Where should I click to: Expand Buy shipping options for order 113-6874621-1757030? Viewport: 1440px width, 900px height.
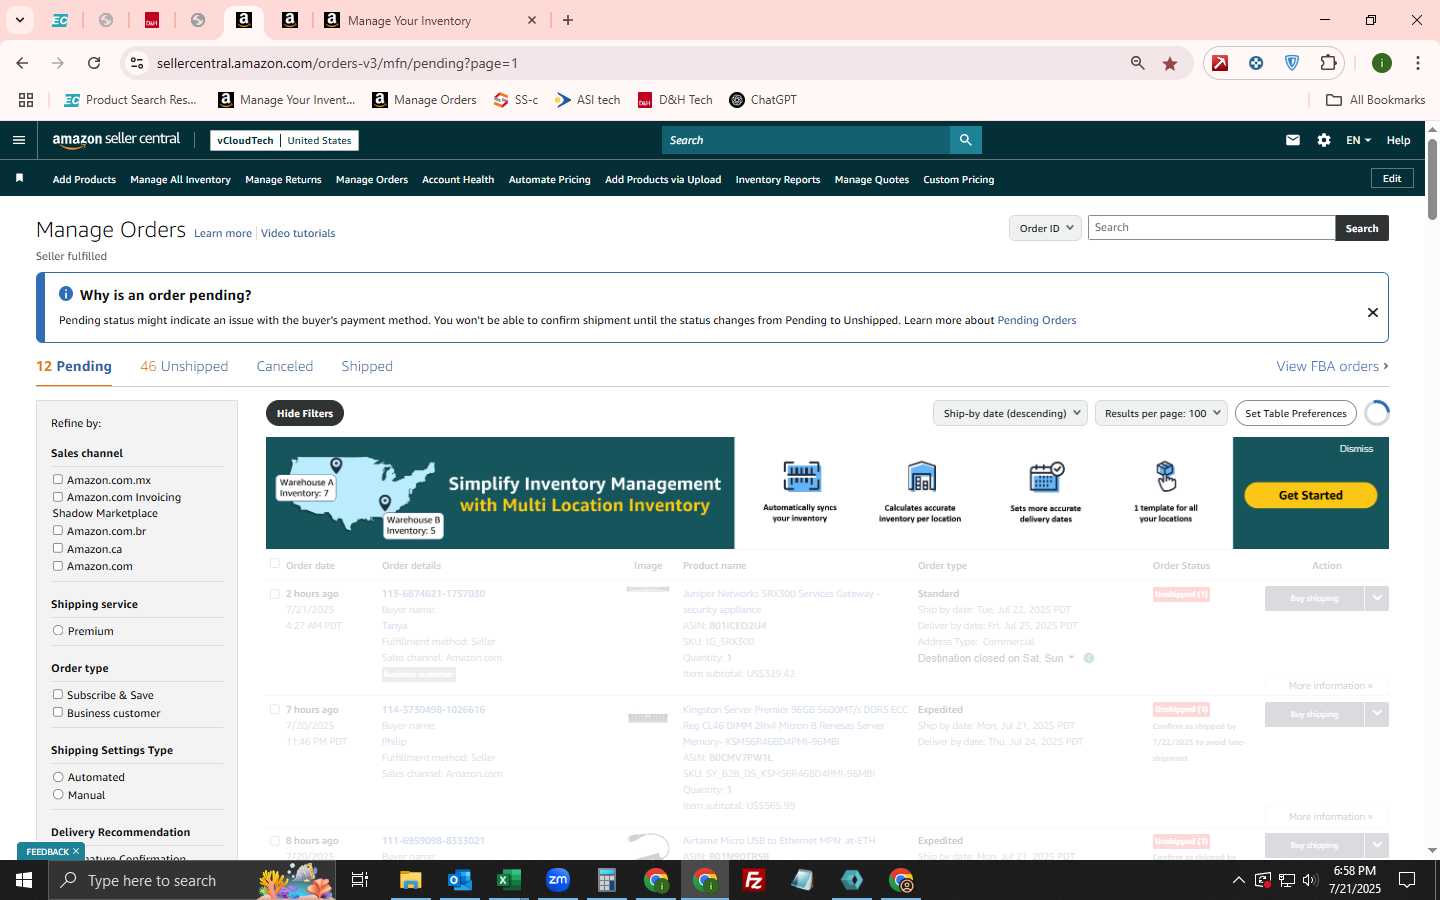pos(1377,598)
